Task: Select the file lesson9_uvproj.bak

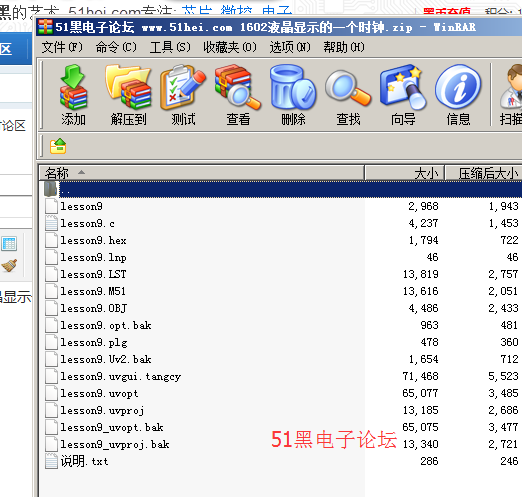Action: [115, 444]
